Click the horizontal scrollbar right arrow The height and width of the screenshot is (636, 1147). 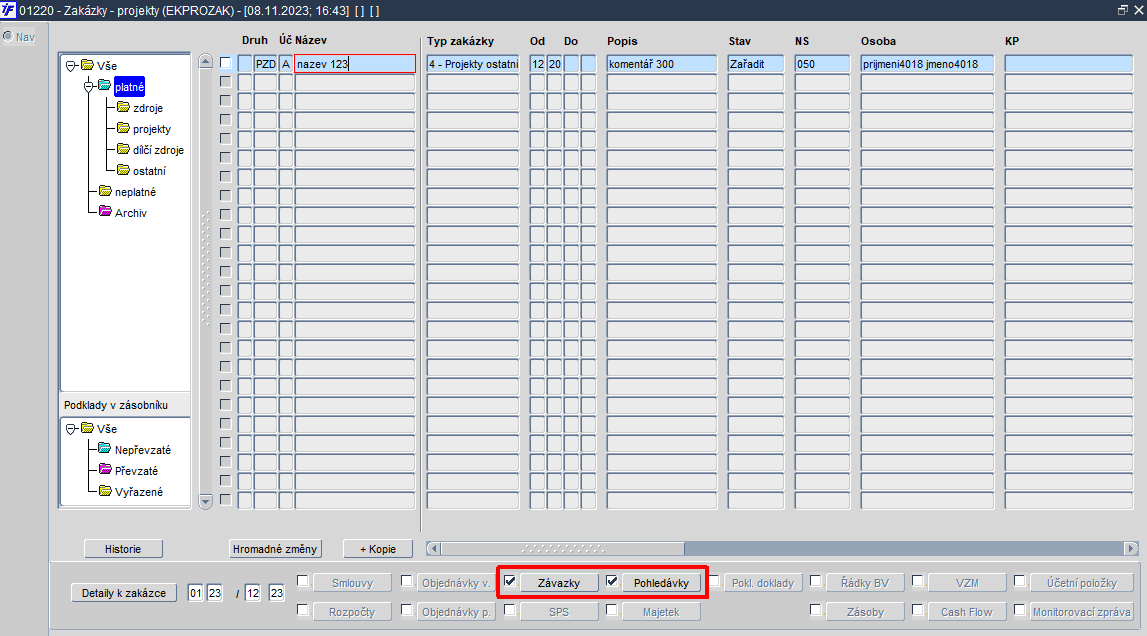[1131, 548]
